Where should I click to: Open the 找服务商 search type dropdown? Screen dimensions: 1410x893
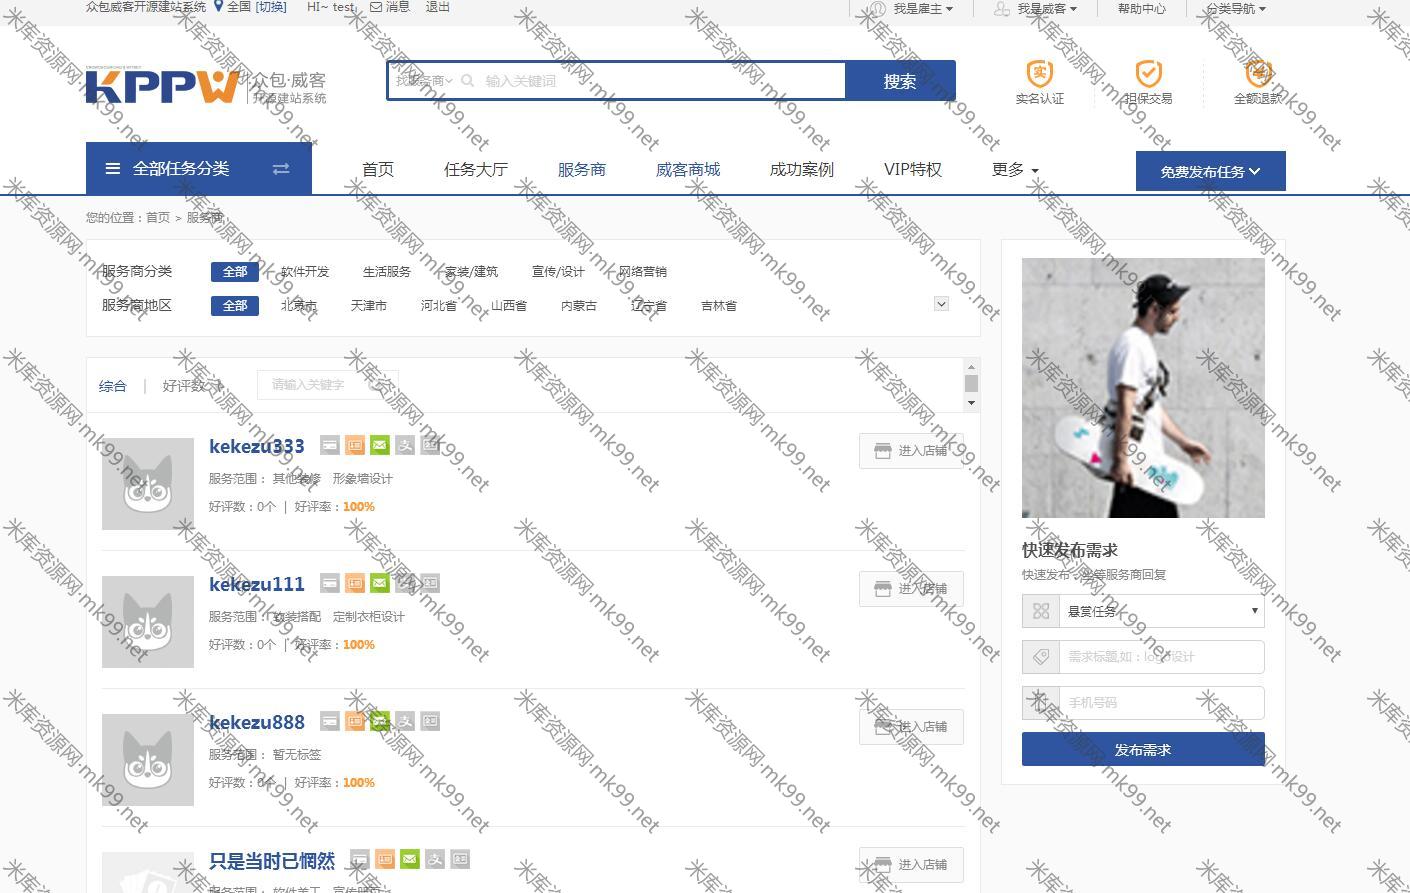[x=424, y=81]
